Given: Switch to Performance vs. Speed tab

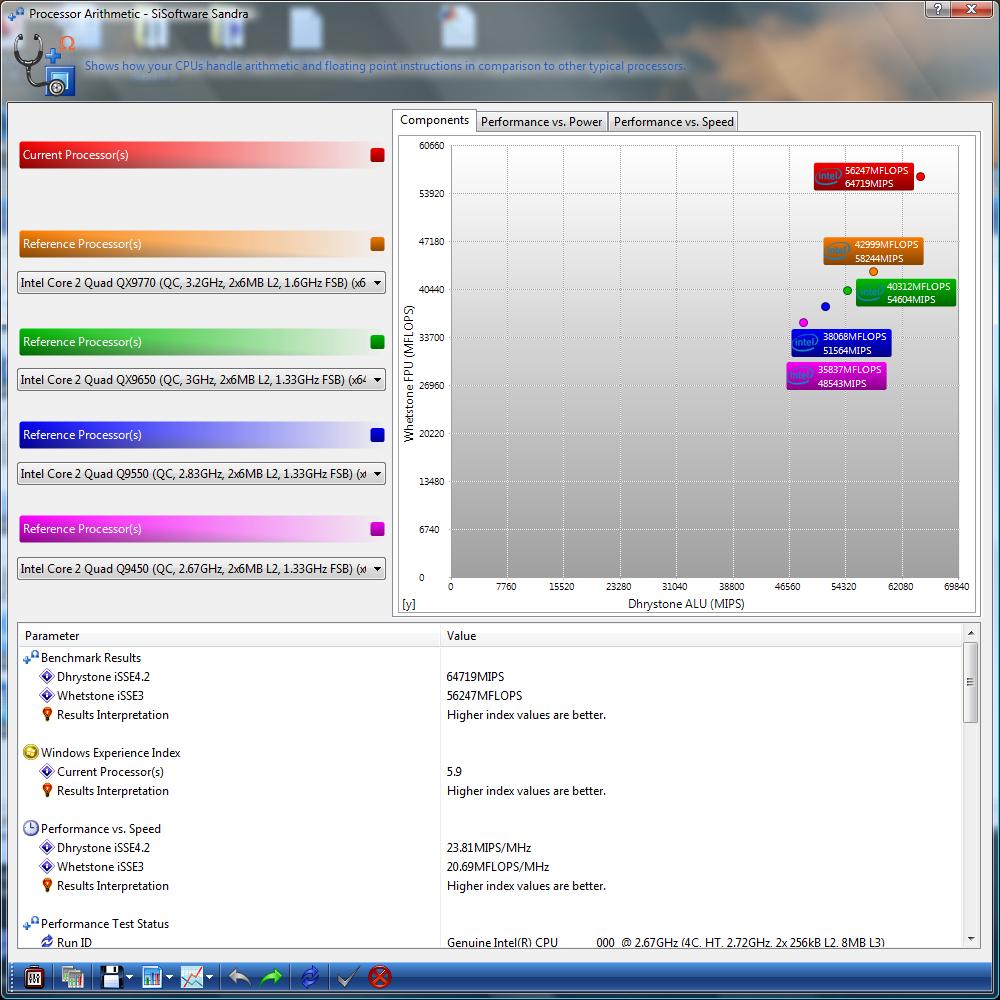Looking at the screenshot, I should click(673, 122).
